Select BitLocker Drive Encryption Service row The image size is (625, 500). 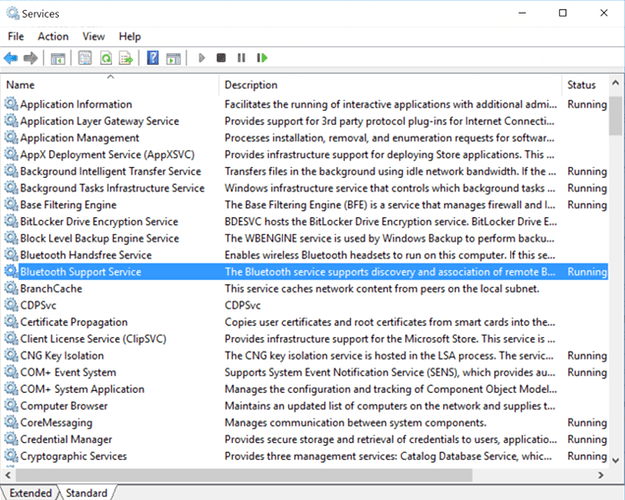305,221
